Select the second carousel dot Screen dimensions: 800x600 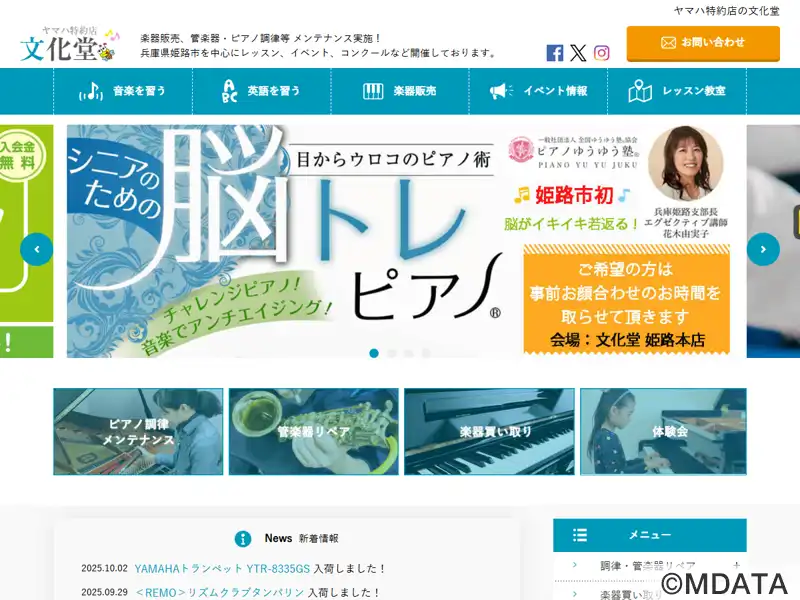[x=391, y=353]
